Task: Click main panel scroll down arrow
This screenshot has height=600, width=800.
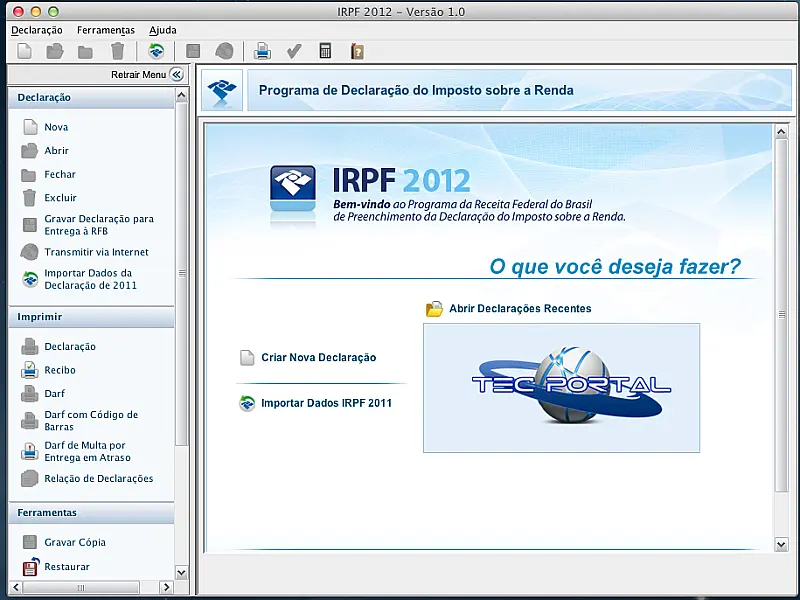Action: tap(781, 544)
